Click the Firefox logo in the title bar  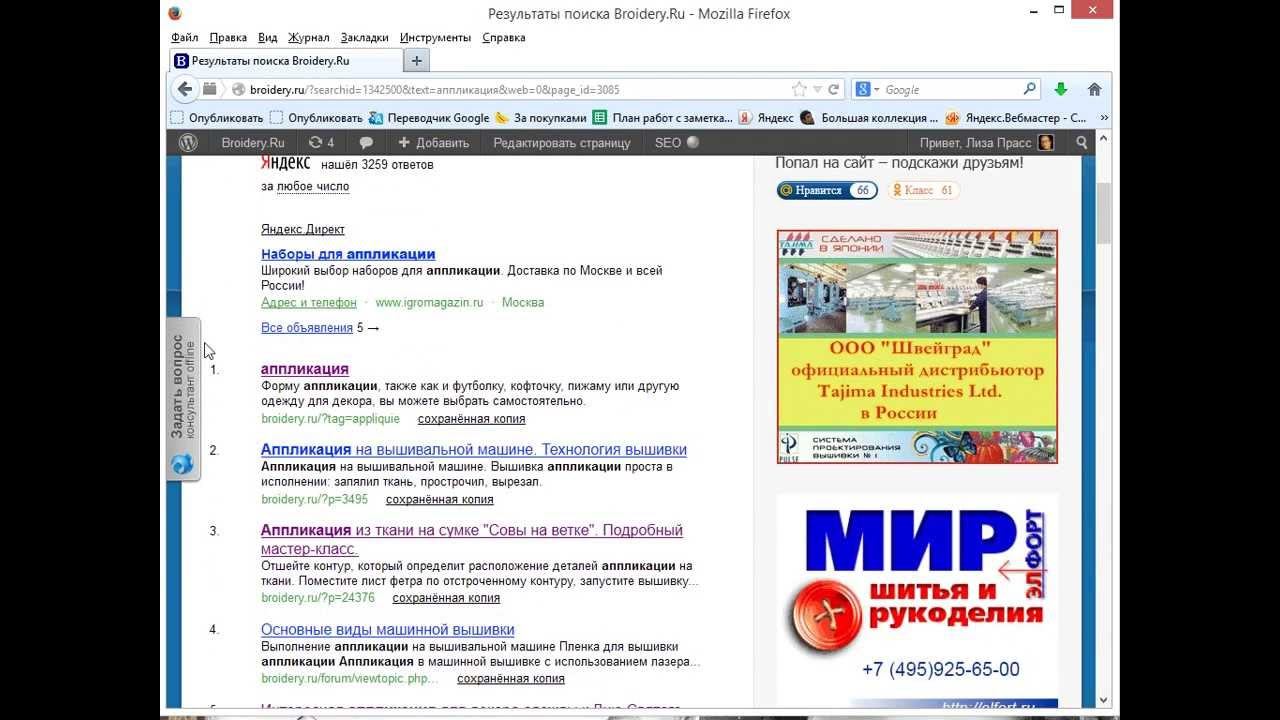tap(176, 13)
